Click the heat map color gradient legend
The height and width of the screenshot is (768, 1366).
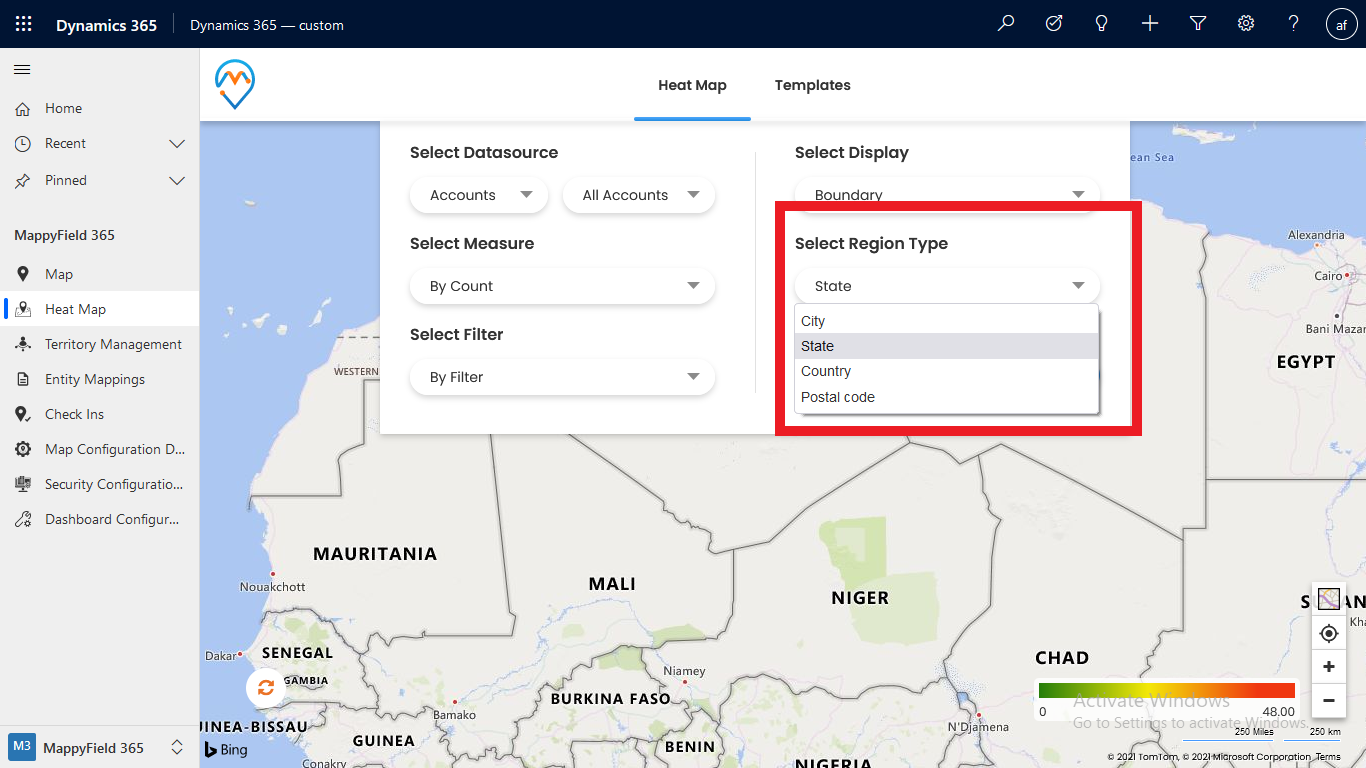pyautogui.click(x=1167, y=690)
